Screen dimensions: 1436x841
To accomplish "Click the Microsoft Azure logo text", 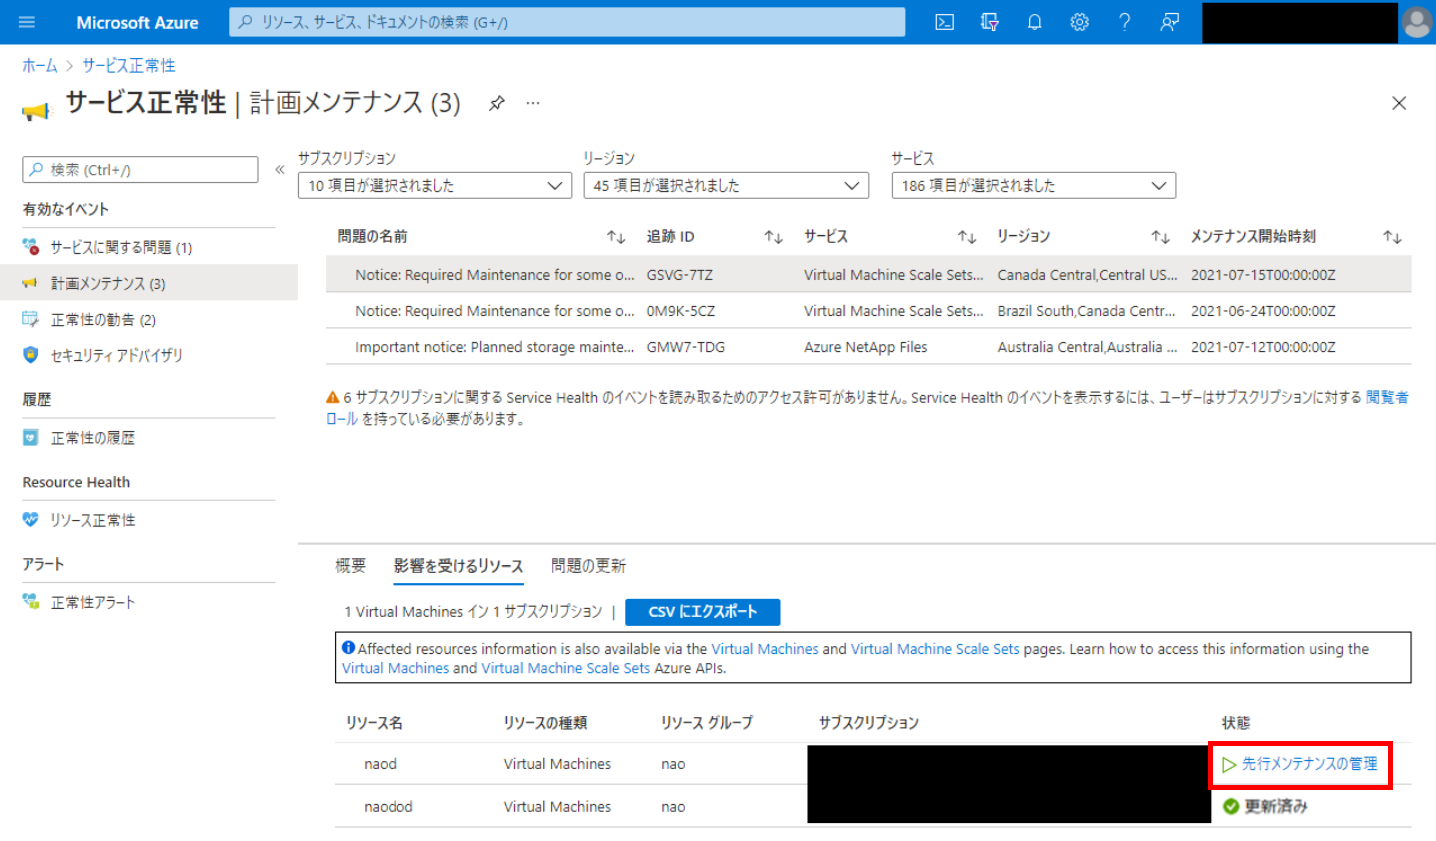I will pyautogui.click(x=137, y=22).
